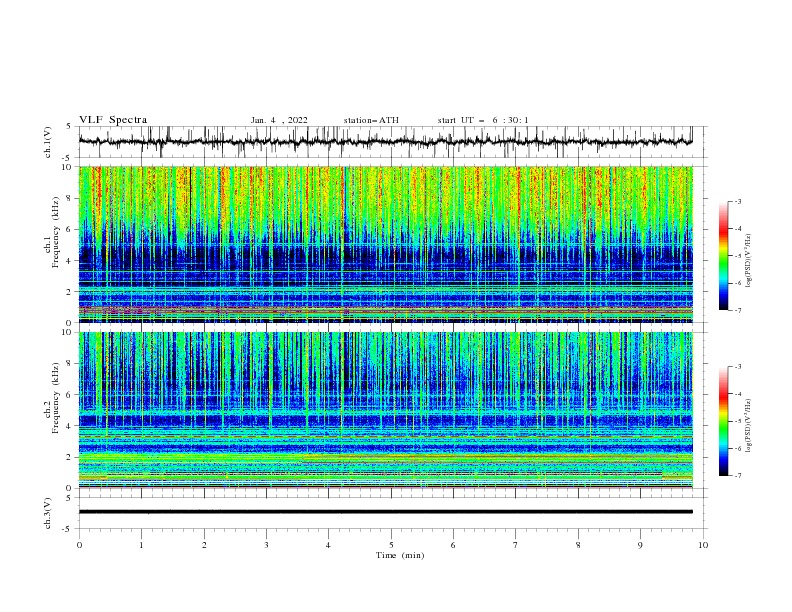Viewport: 792px width, 612px height.
Task: Click the 'Time (min)' axis label
Action: (x=400, y=555)
